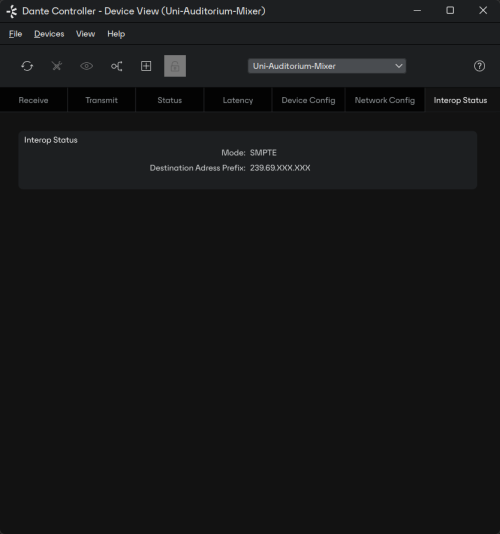Viewport: 500px width, 534px height.
Task: Open the File menu
Action: (15, 34)
